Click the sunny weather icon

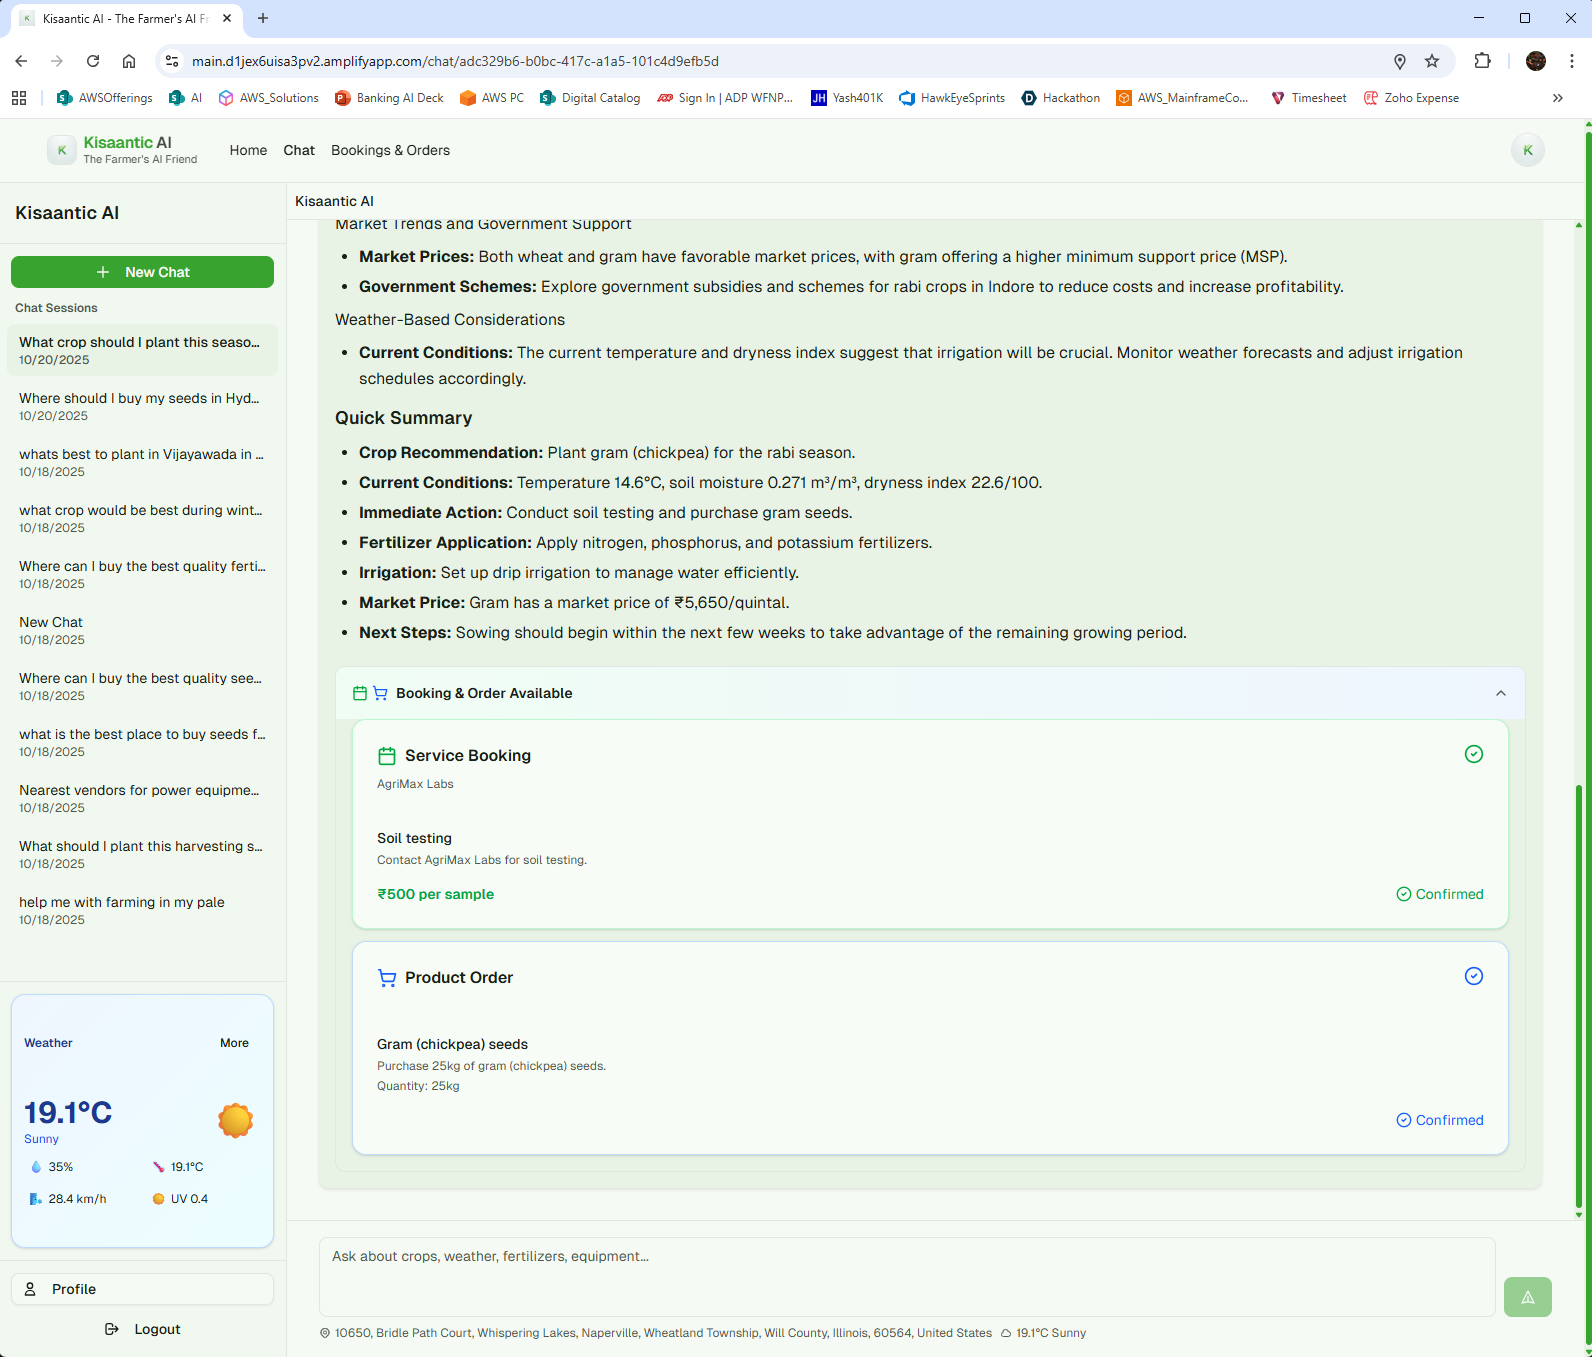pos(235,1120)
